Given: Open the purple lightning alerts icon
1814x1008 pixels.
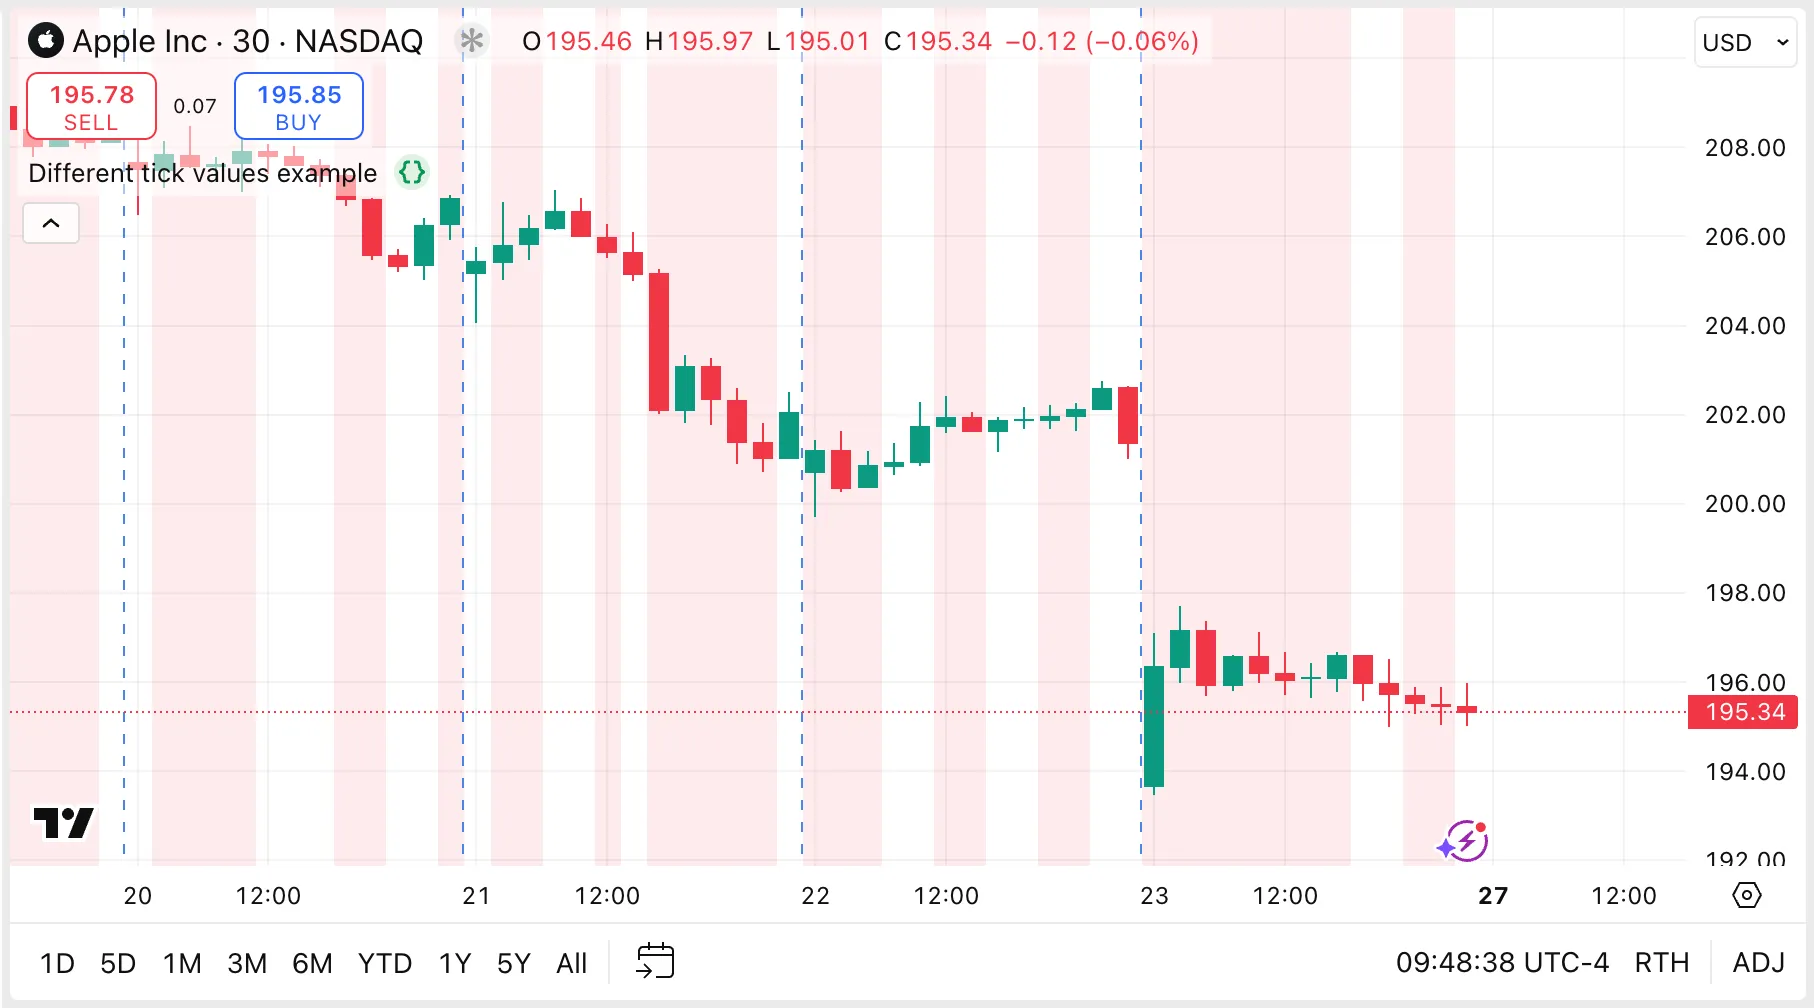Looking at the screenshot, I should [x=1463, y=842].
